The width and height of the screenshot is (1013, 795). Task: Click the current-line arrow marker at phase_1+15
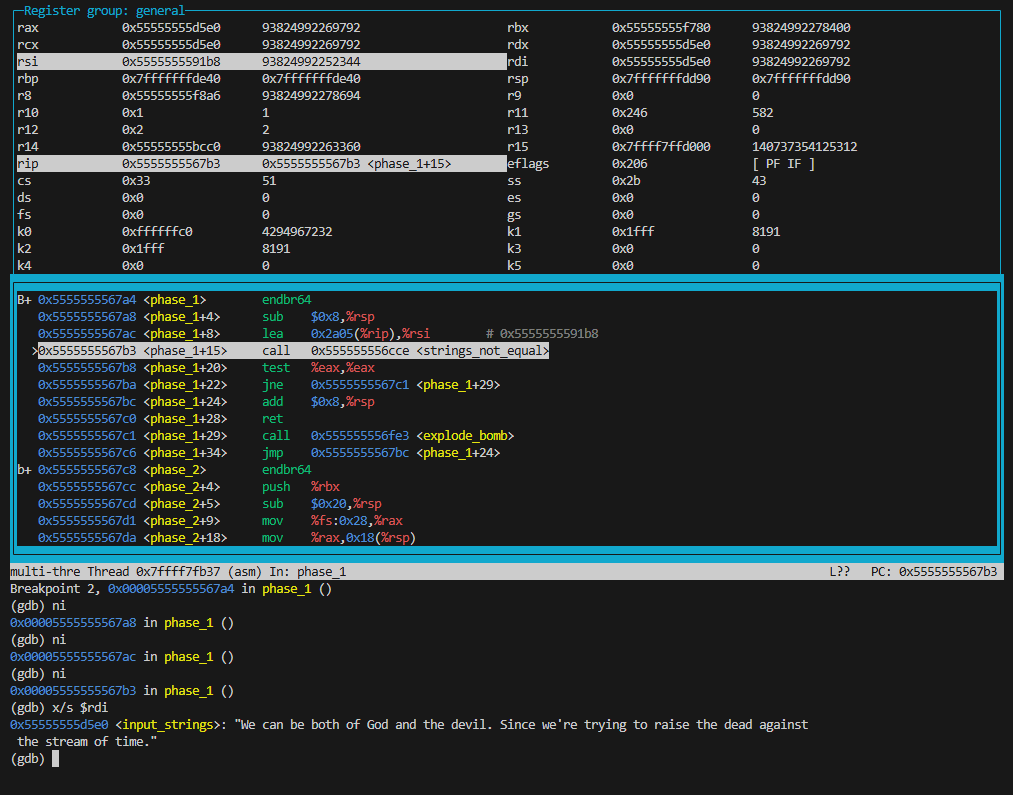click(x=35, y=351)
